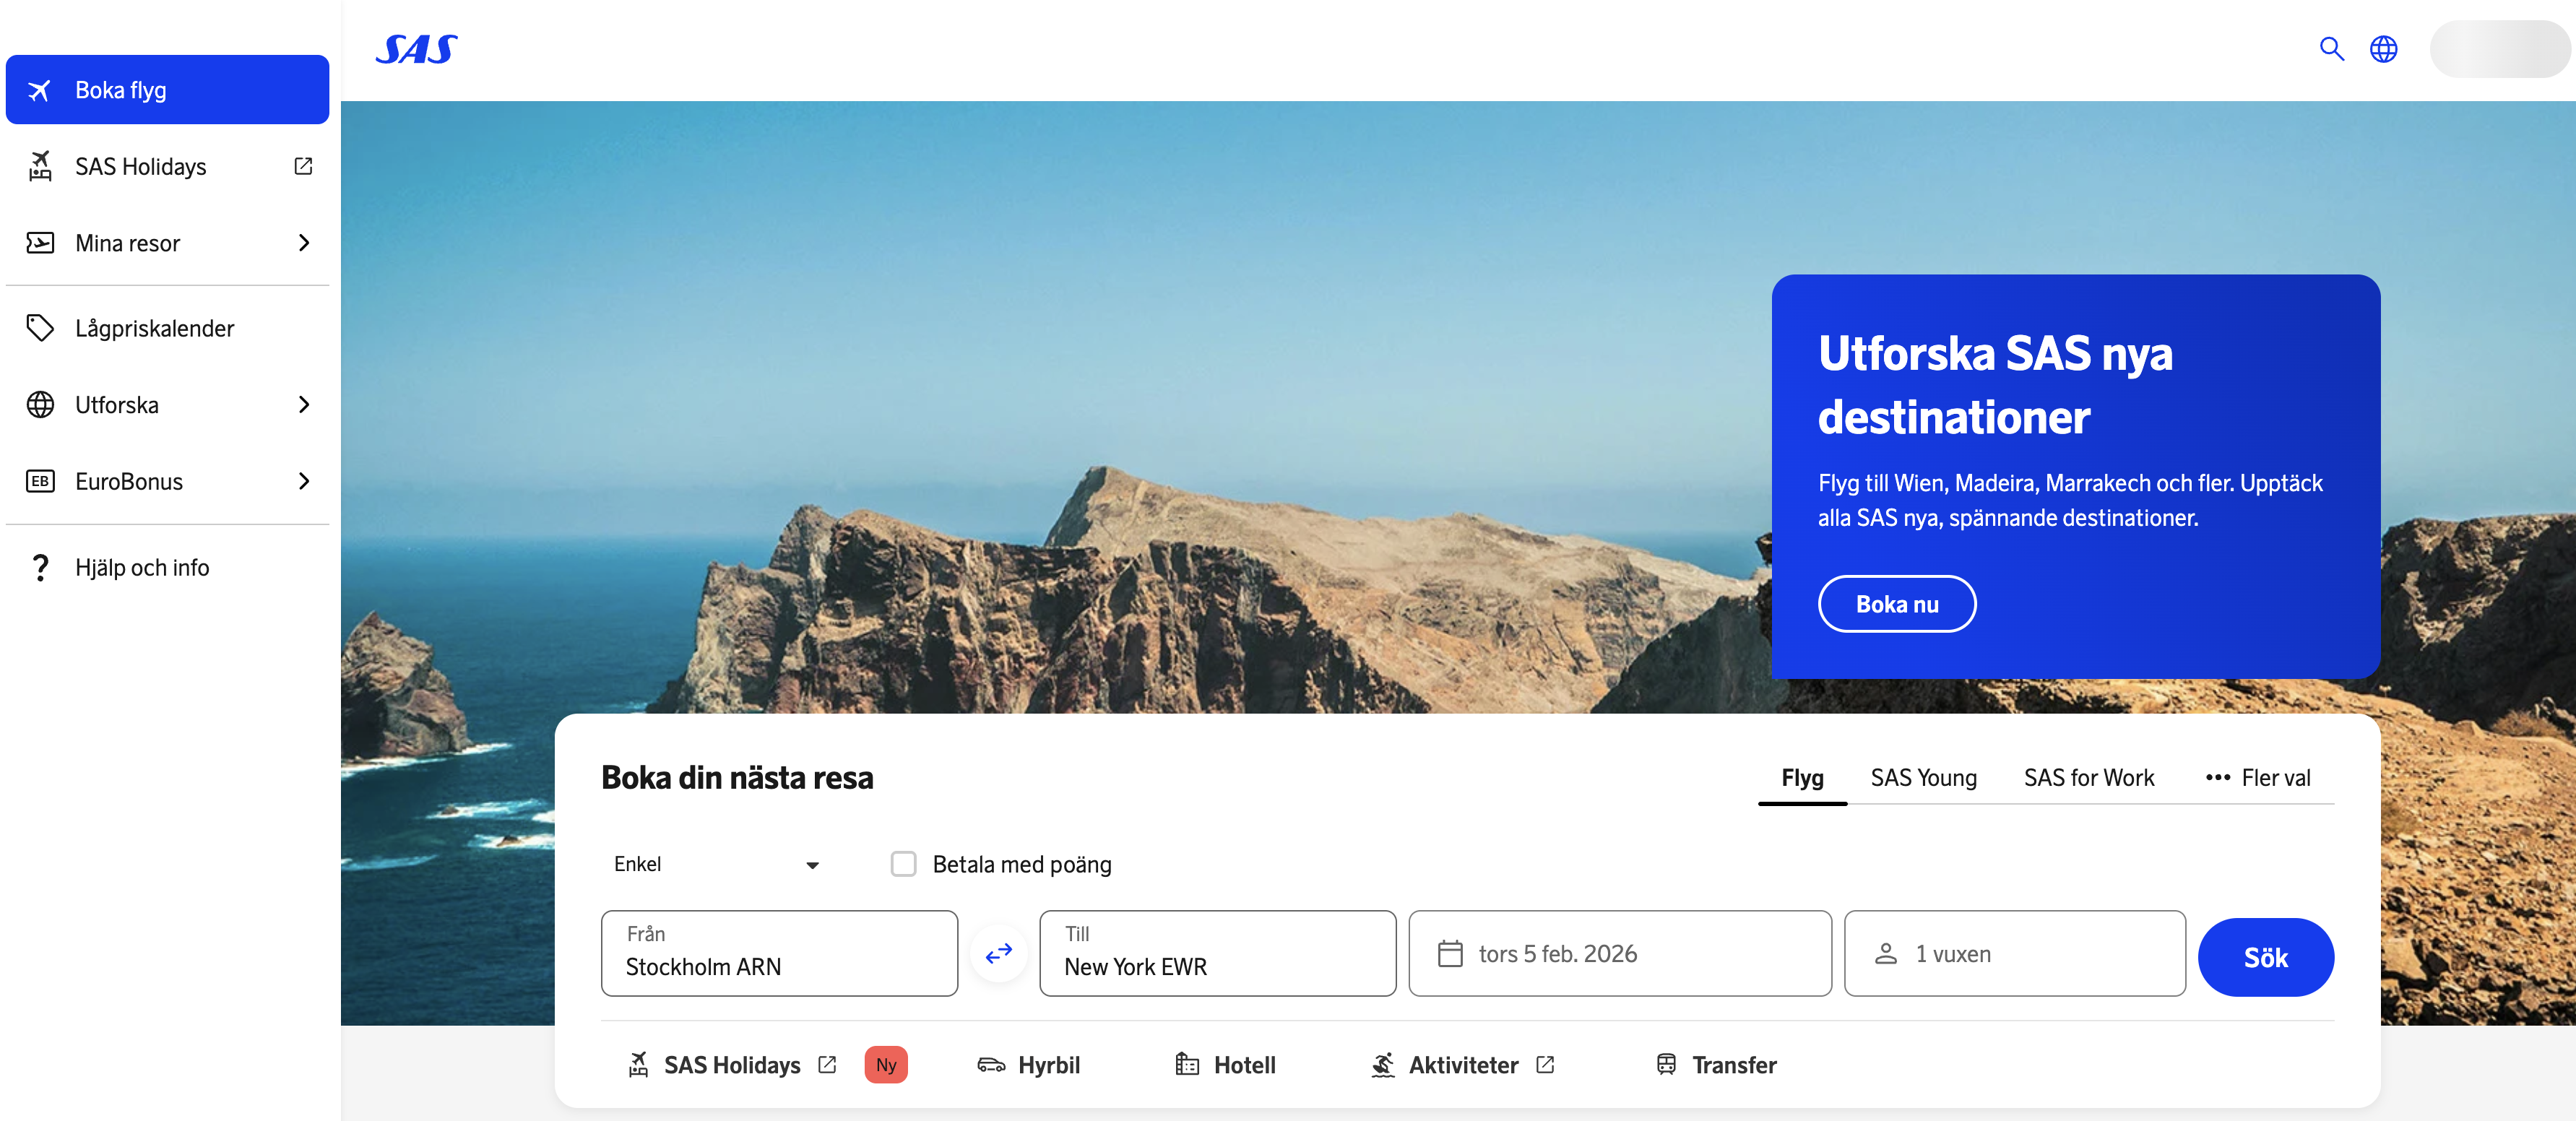This screenshot has height=1121, width=2576.
Task: Open Fler val more options menu
Action: pyautogui.click(x=2258, y=778)
